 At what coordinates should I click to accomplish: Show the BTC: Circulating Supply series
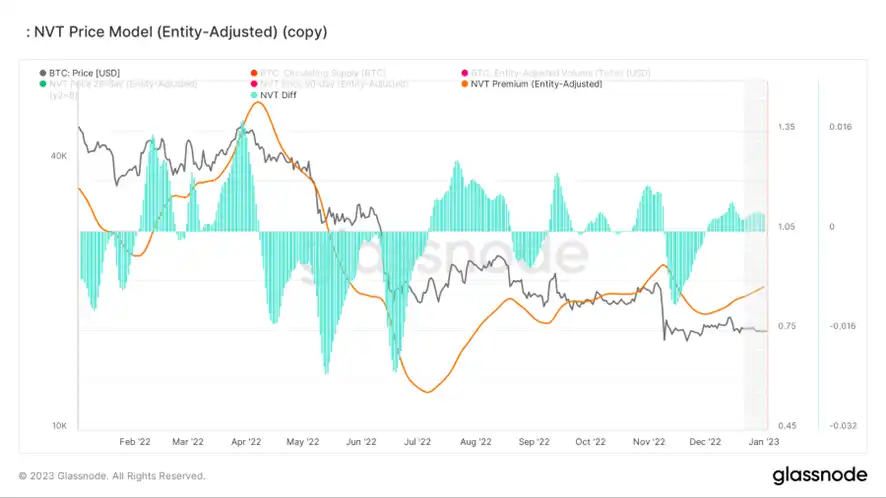[x=319, y=73]
